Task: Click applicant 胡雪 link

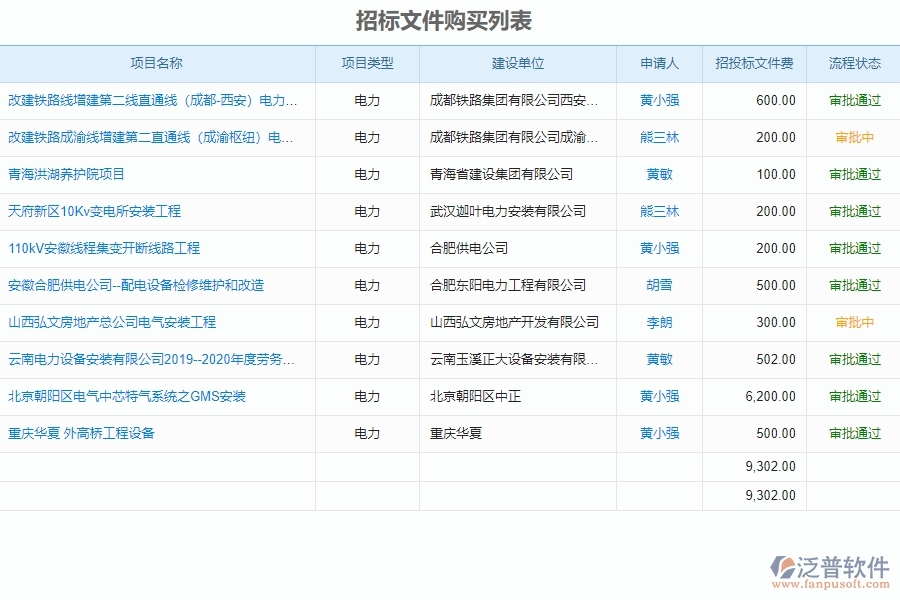Action: tap(658, 285)
